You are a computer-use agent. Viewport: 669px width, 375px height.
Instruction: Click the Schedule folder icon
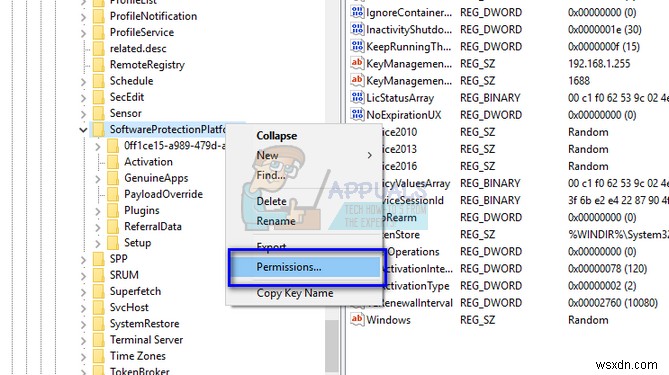click(x=99, y=81)
